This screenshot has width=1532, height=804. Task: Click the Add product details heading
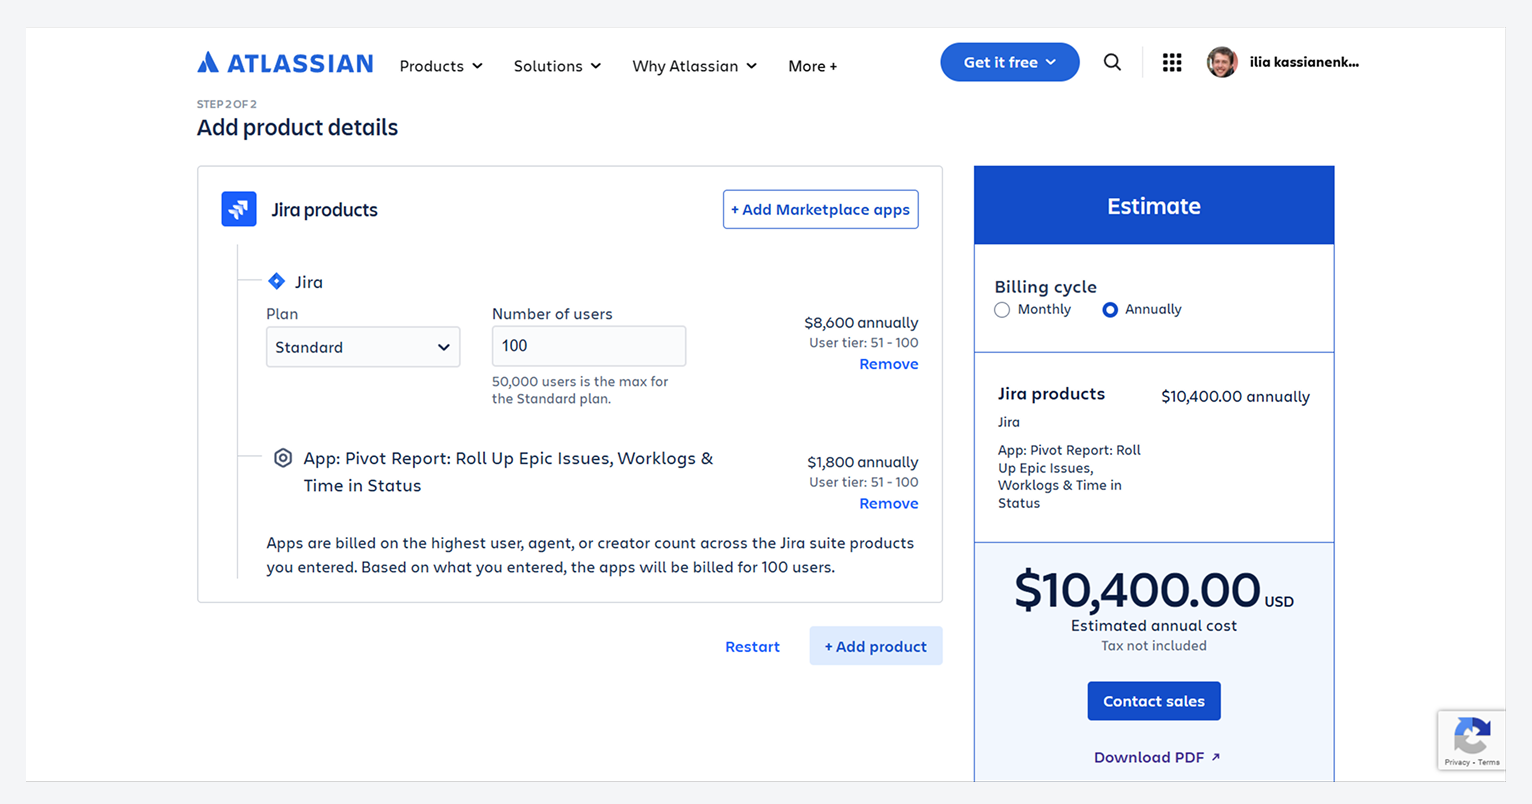coord(297,127)
